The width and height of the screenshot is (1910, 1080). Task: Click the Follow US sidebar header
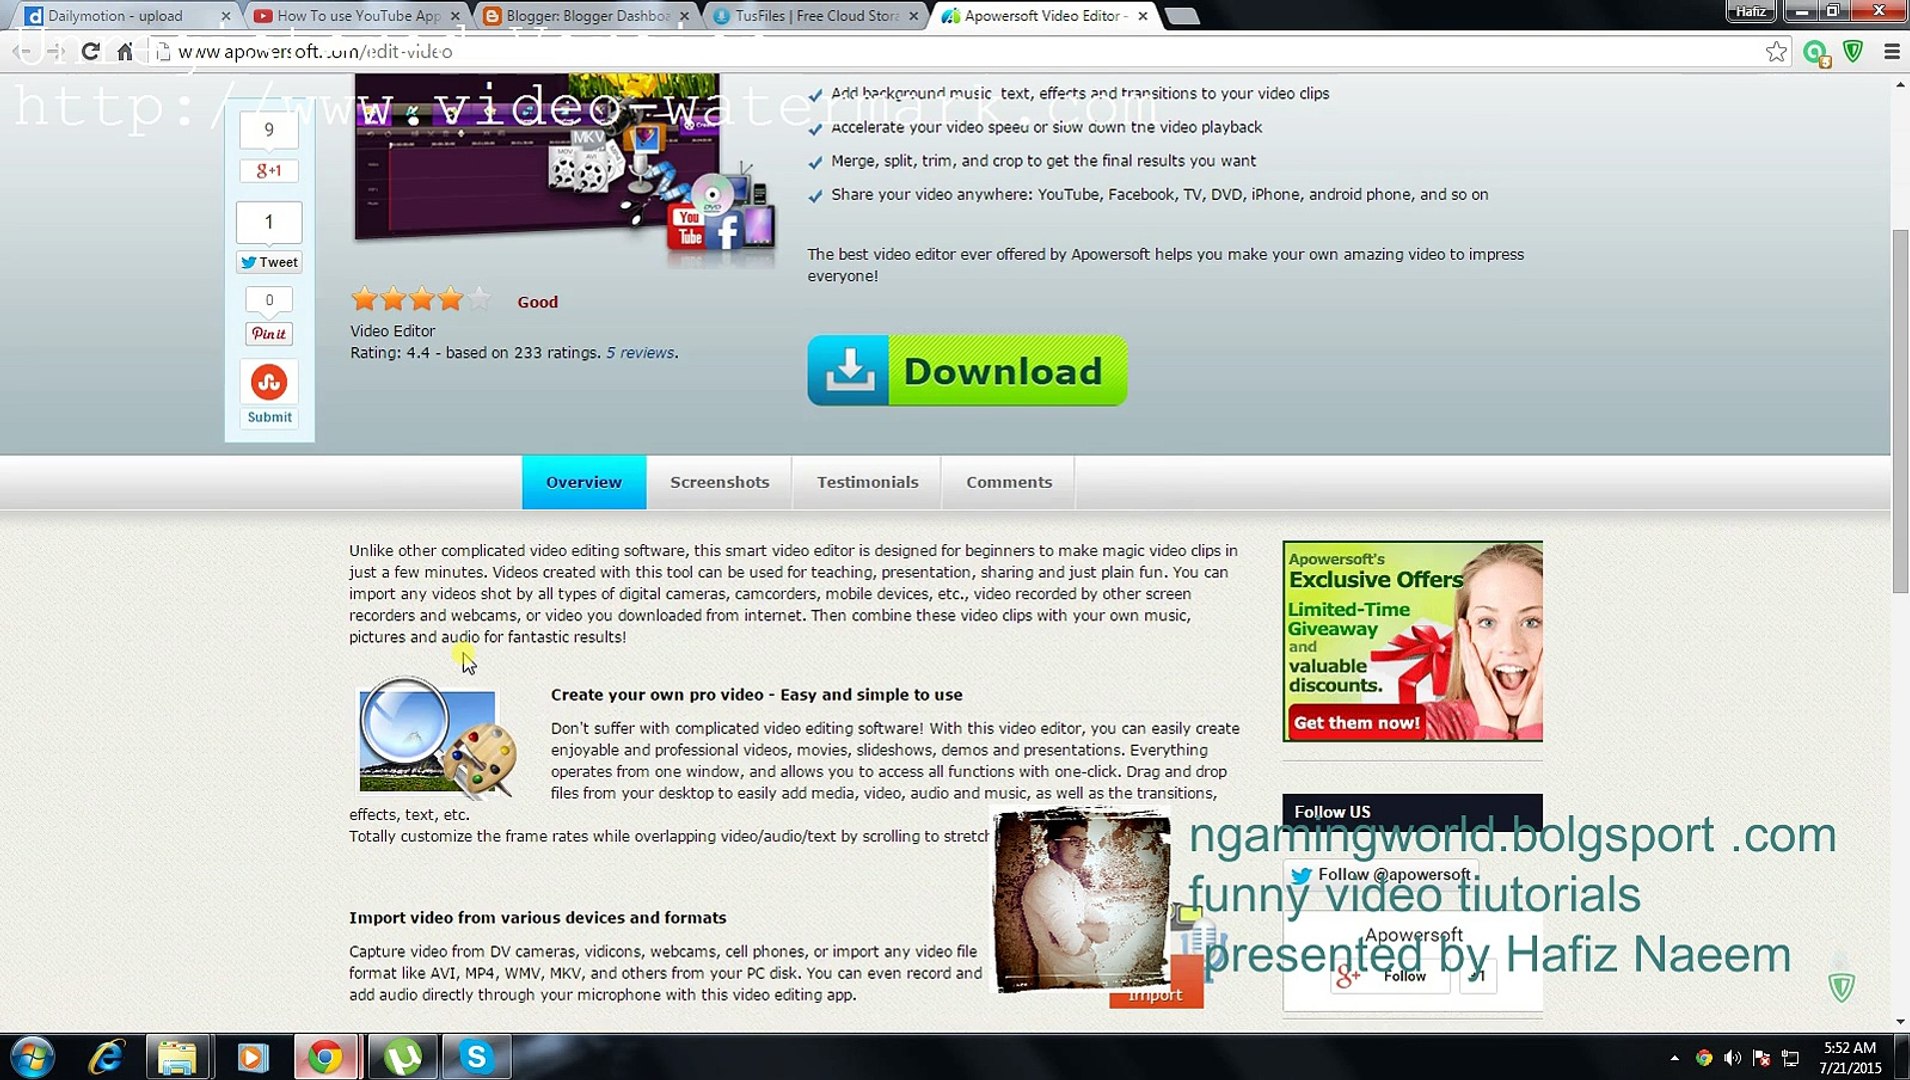(x=1412, y=812)
